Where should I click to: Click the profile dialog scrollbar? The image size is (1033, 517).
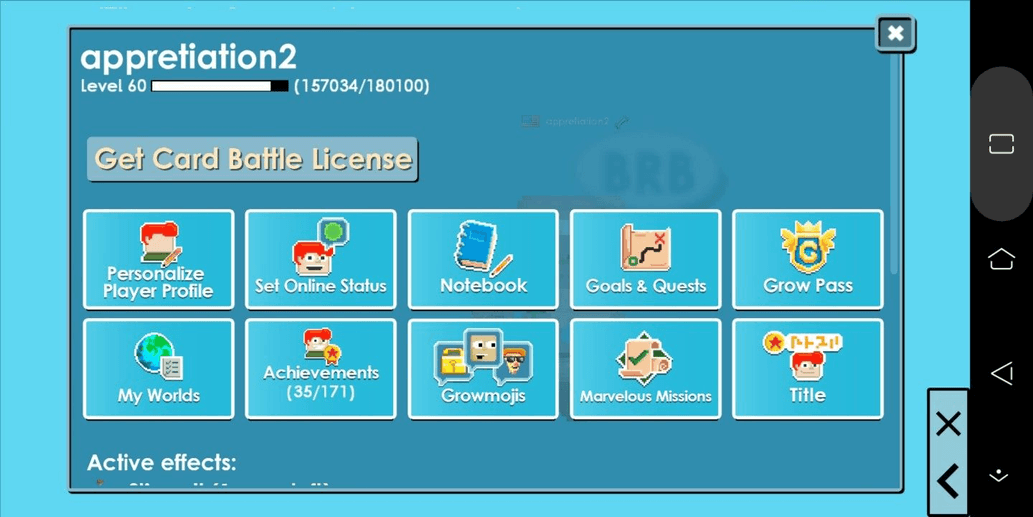[894, 163]
